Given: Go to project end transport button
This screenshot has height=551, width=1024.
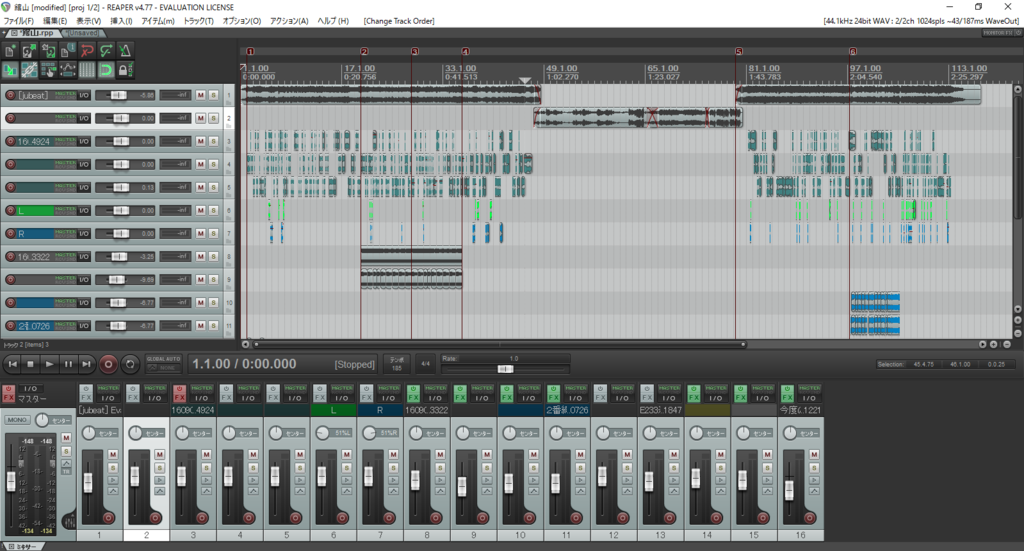Looking at the screenshot, I should (86, 364).
